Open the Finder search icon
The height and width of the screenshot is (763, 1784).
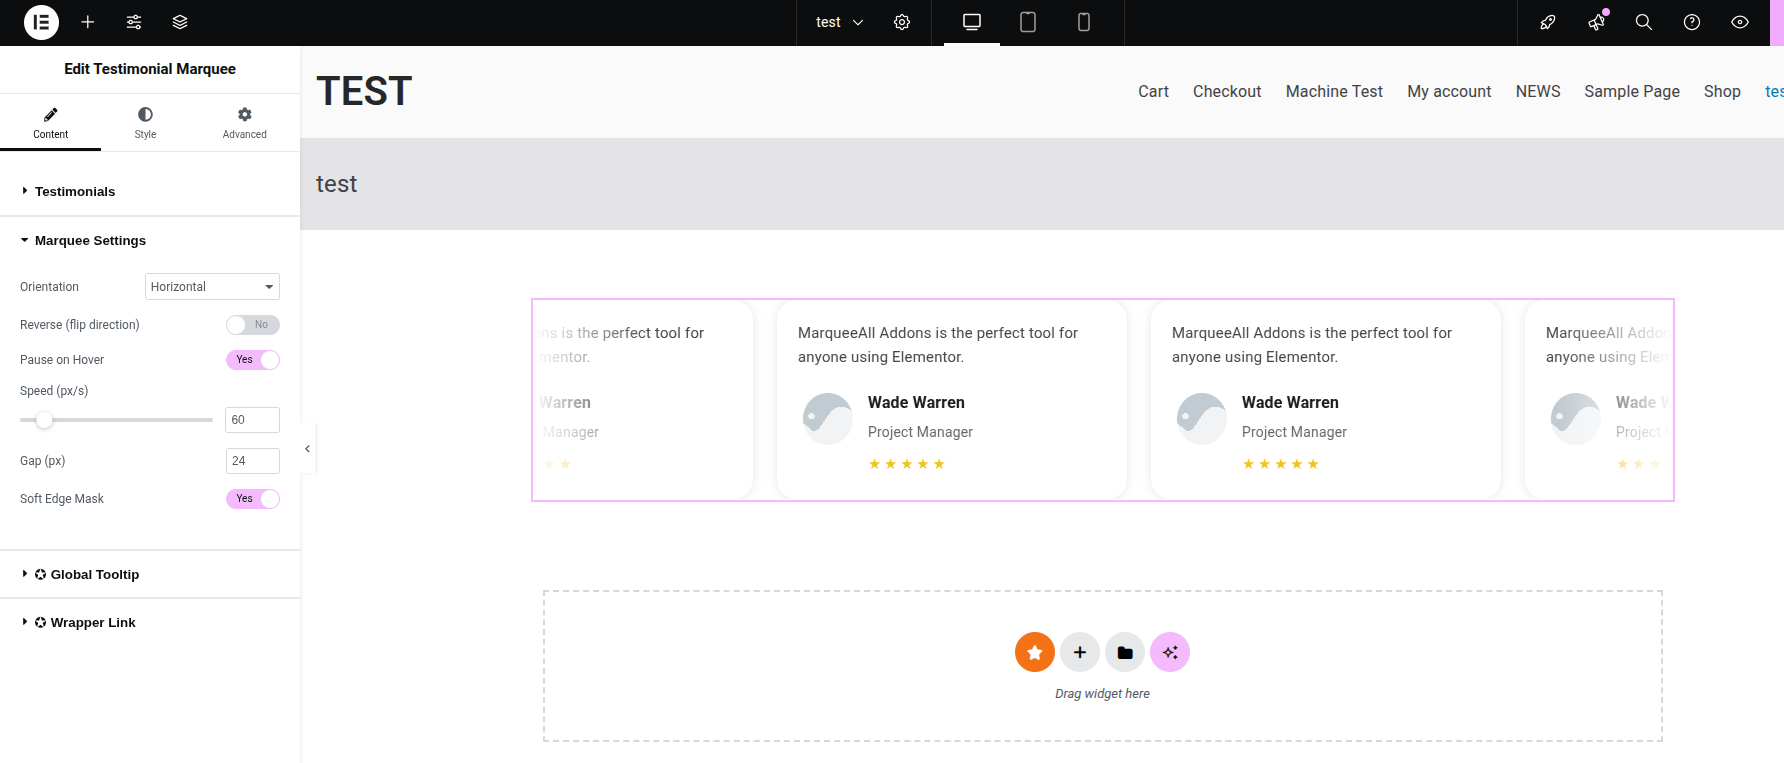coord(1643,22)
